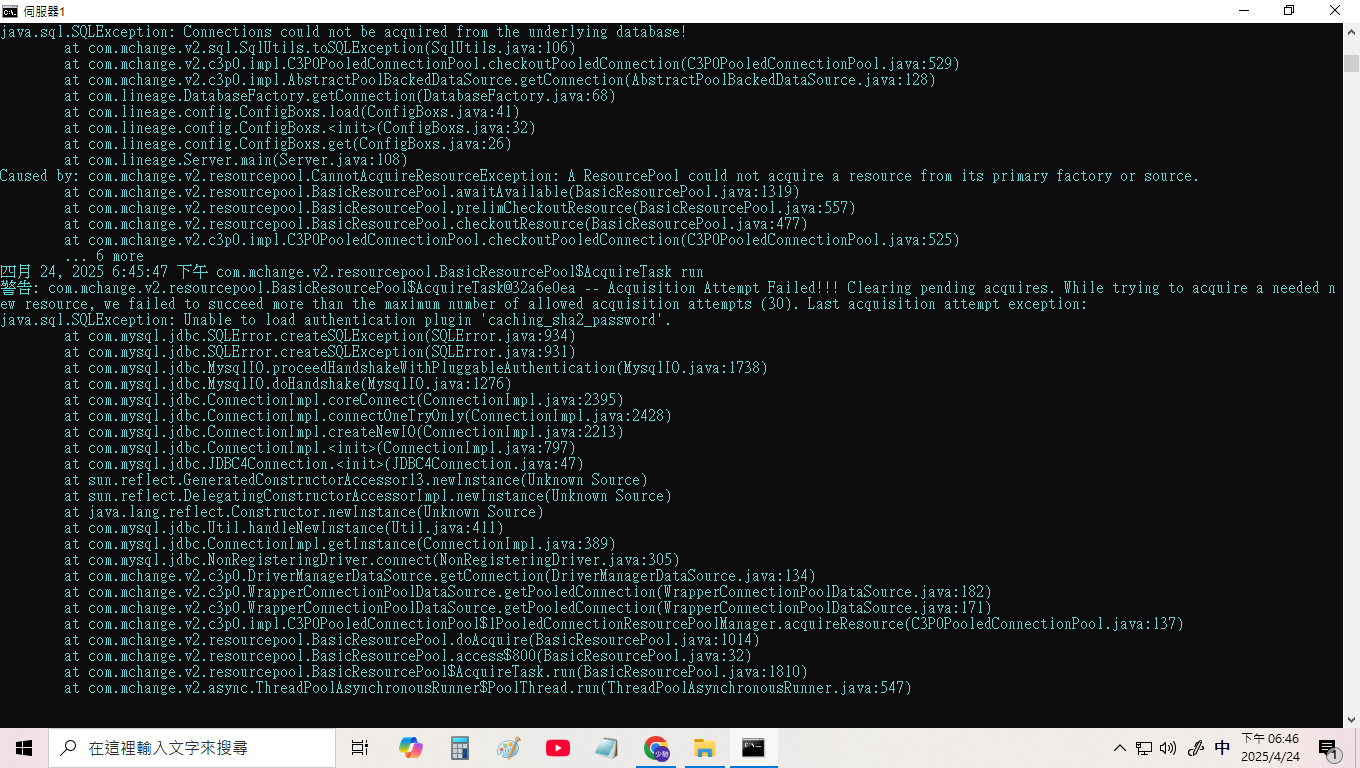Open the console window system menu icon

[x=9, y=10]
